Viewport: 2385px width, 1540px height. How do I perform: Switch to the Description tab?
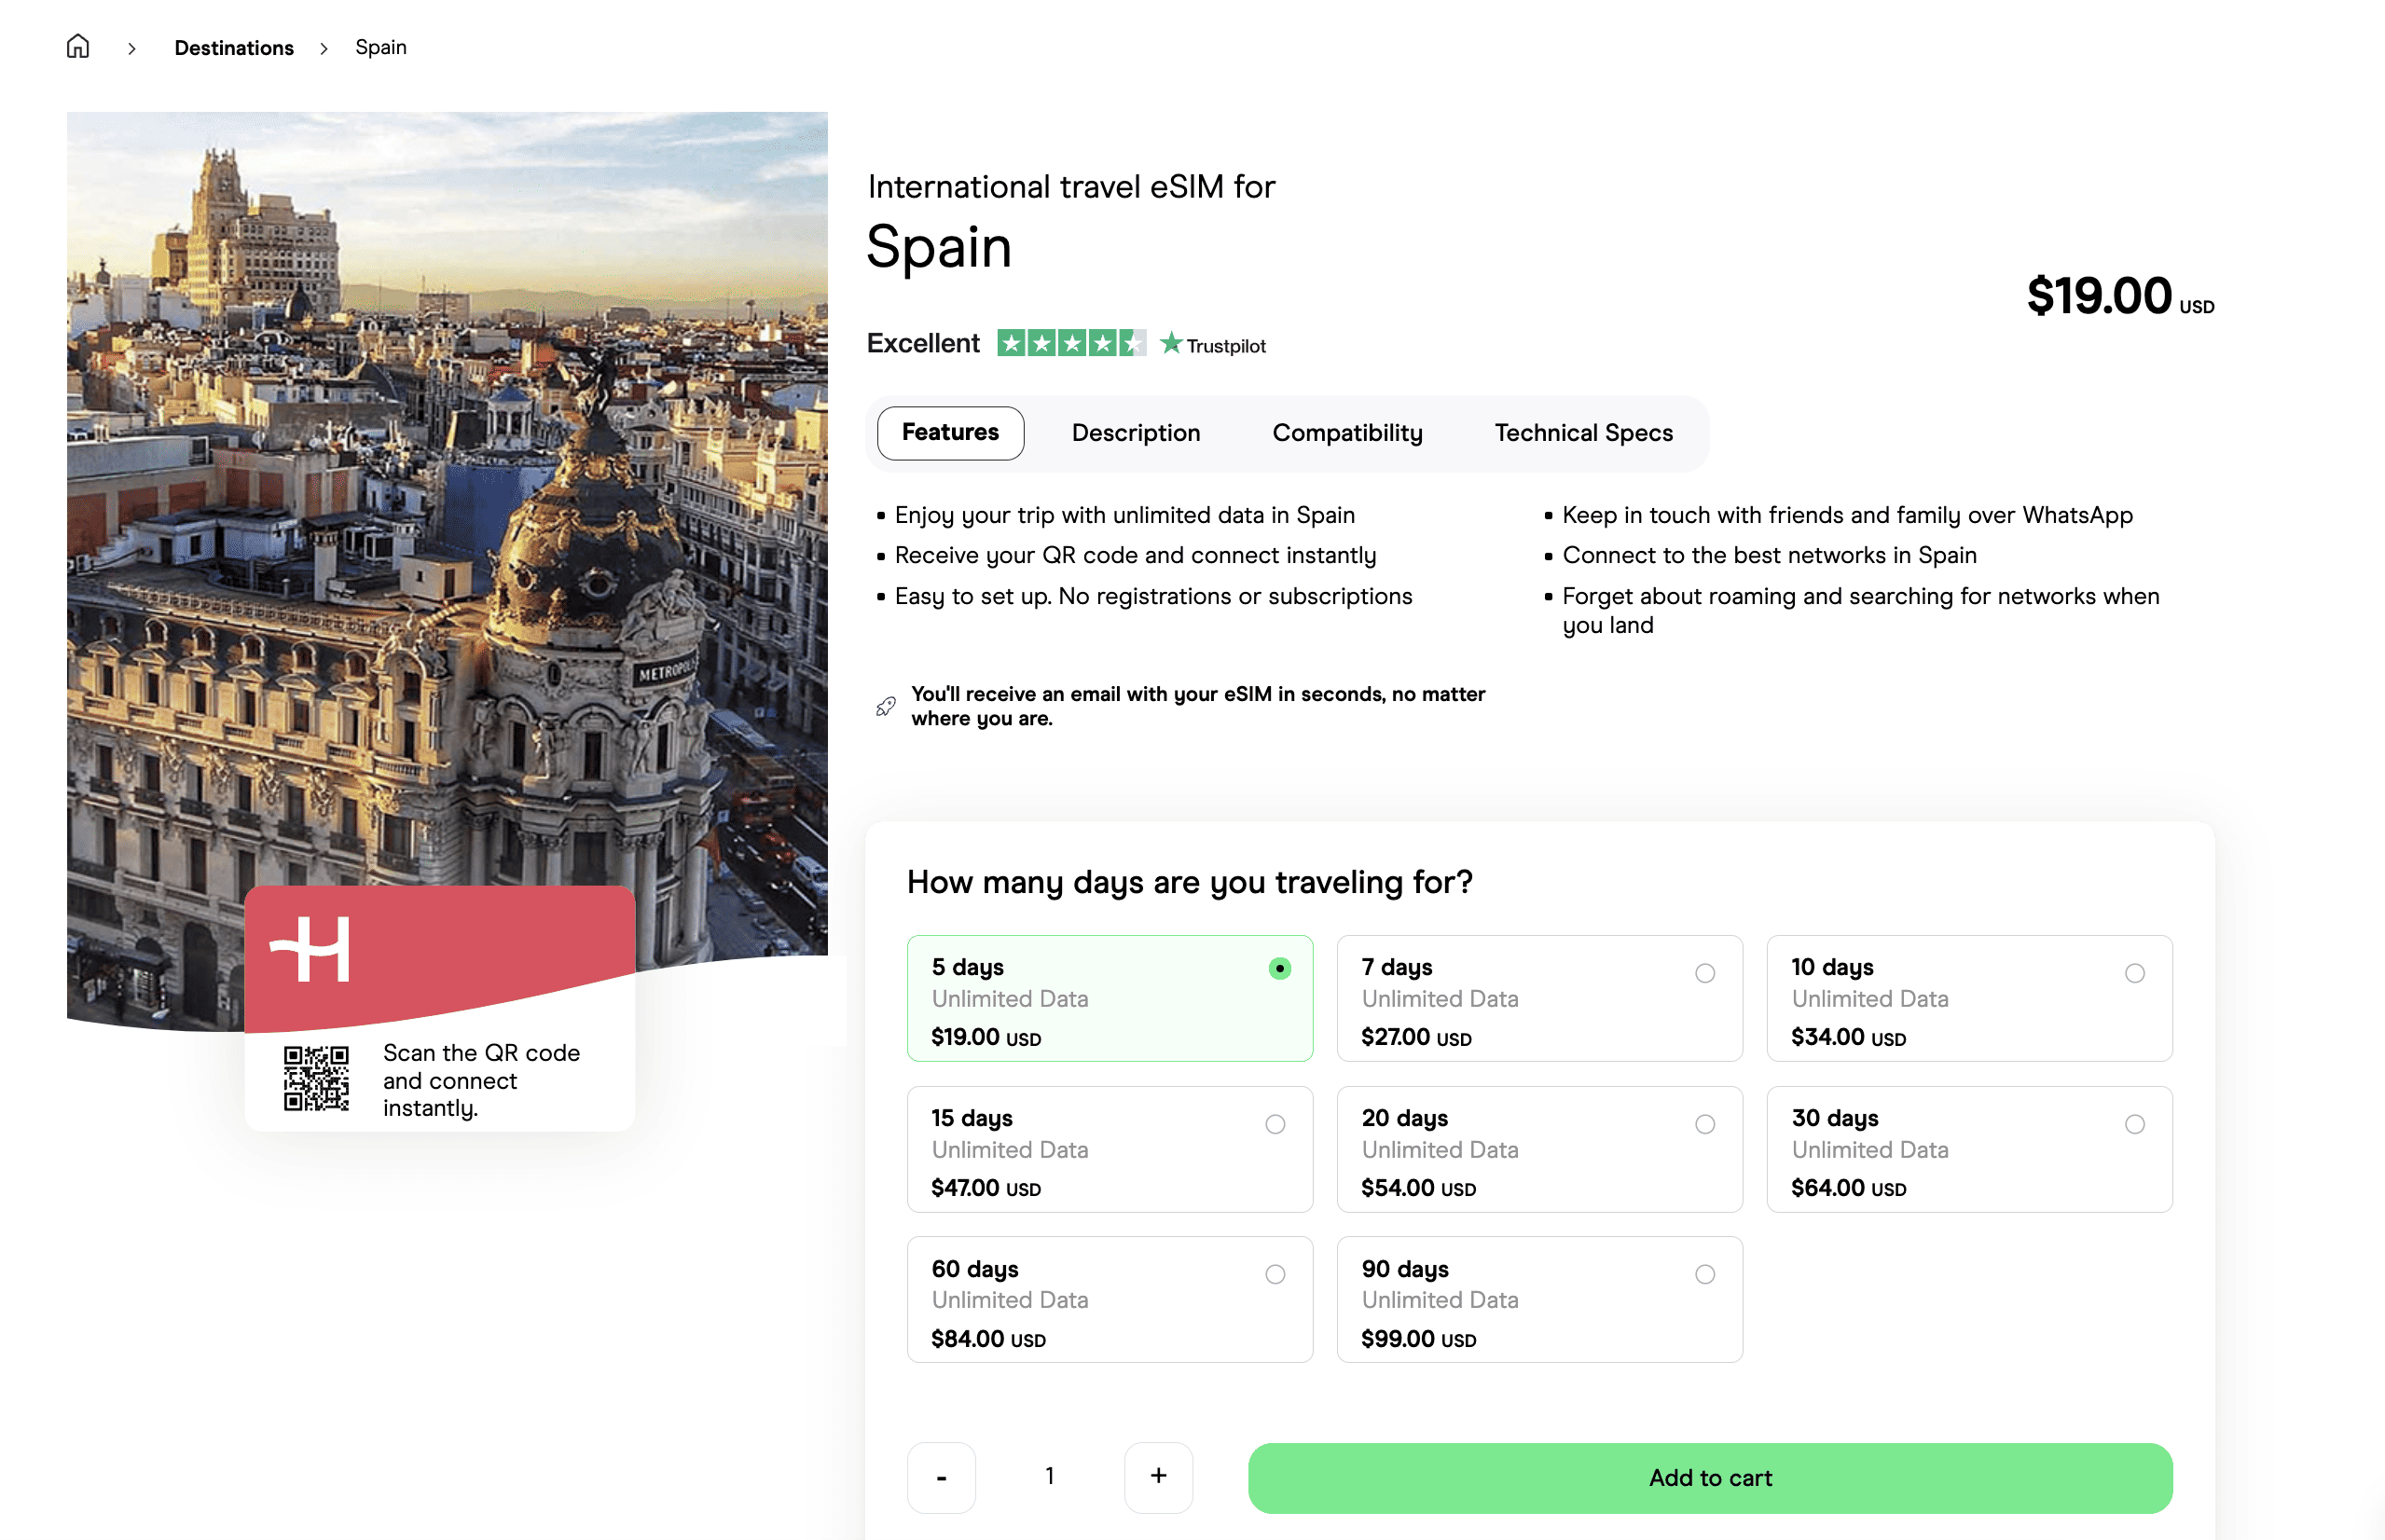[1135, 433]
